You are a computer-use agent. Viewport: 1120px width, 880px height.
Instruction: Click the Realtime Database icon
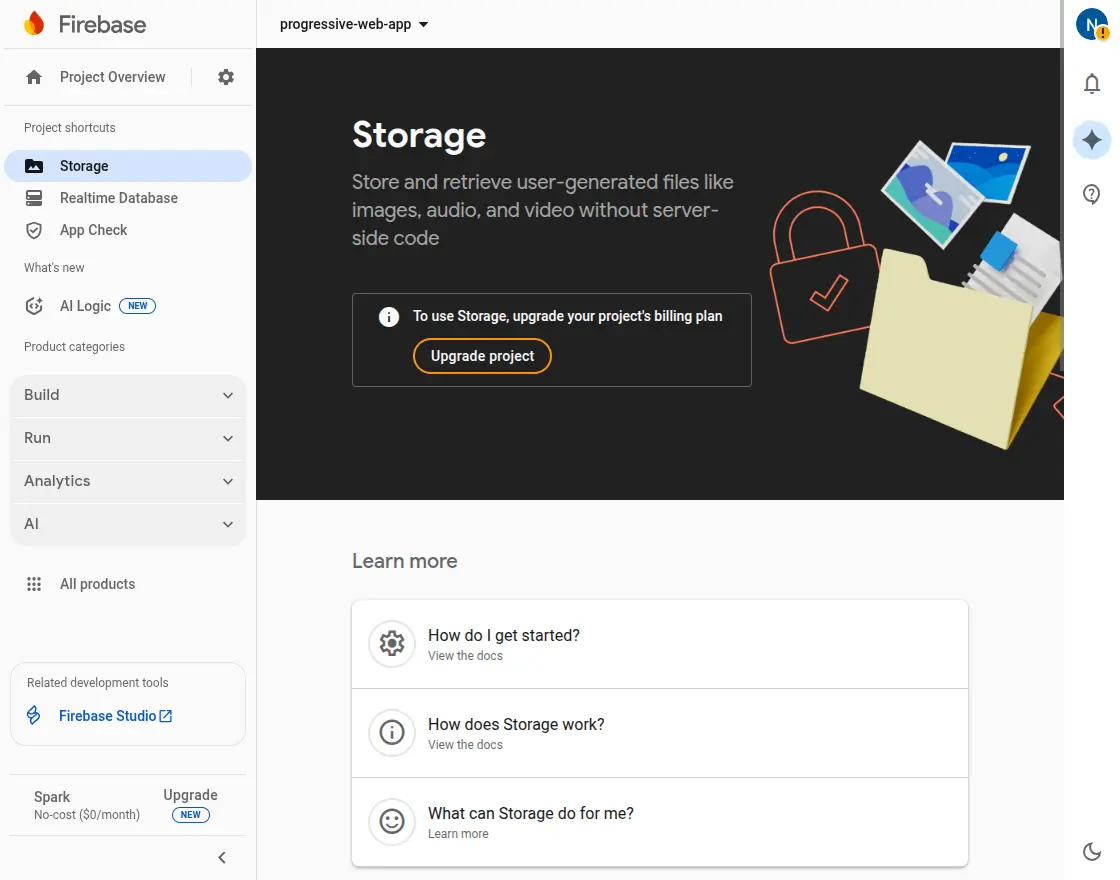pos(34,198)
